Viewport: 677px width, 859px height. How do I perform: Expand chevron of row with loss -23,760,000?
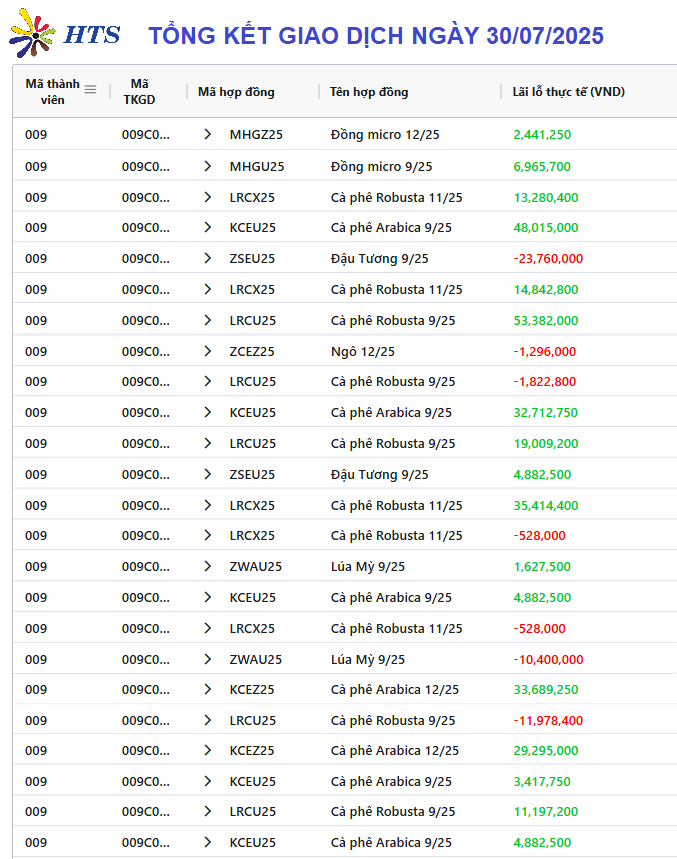coord(208,258)
